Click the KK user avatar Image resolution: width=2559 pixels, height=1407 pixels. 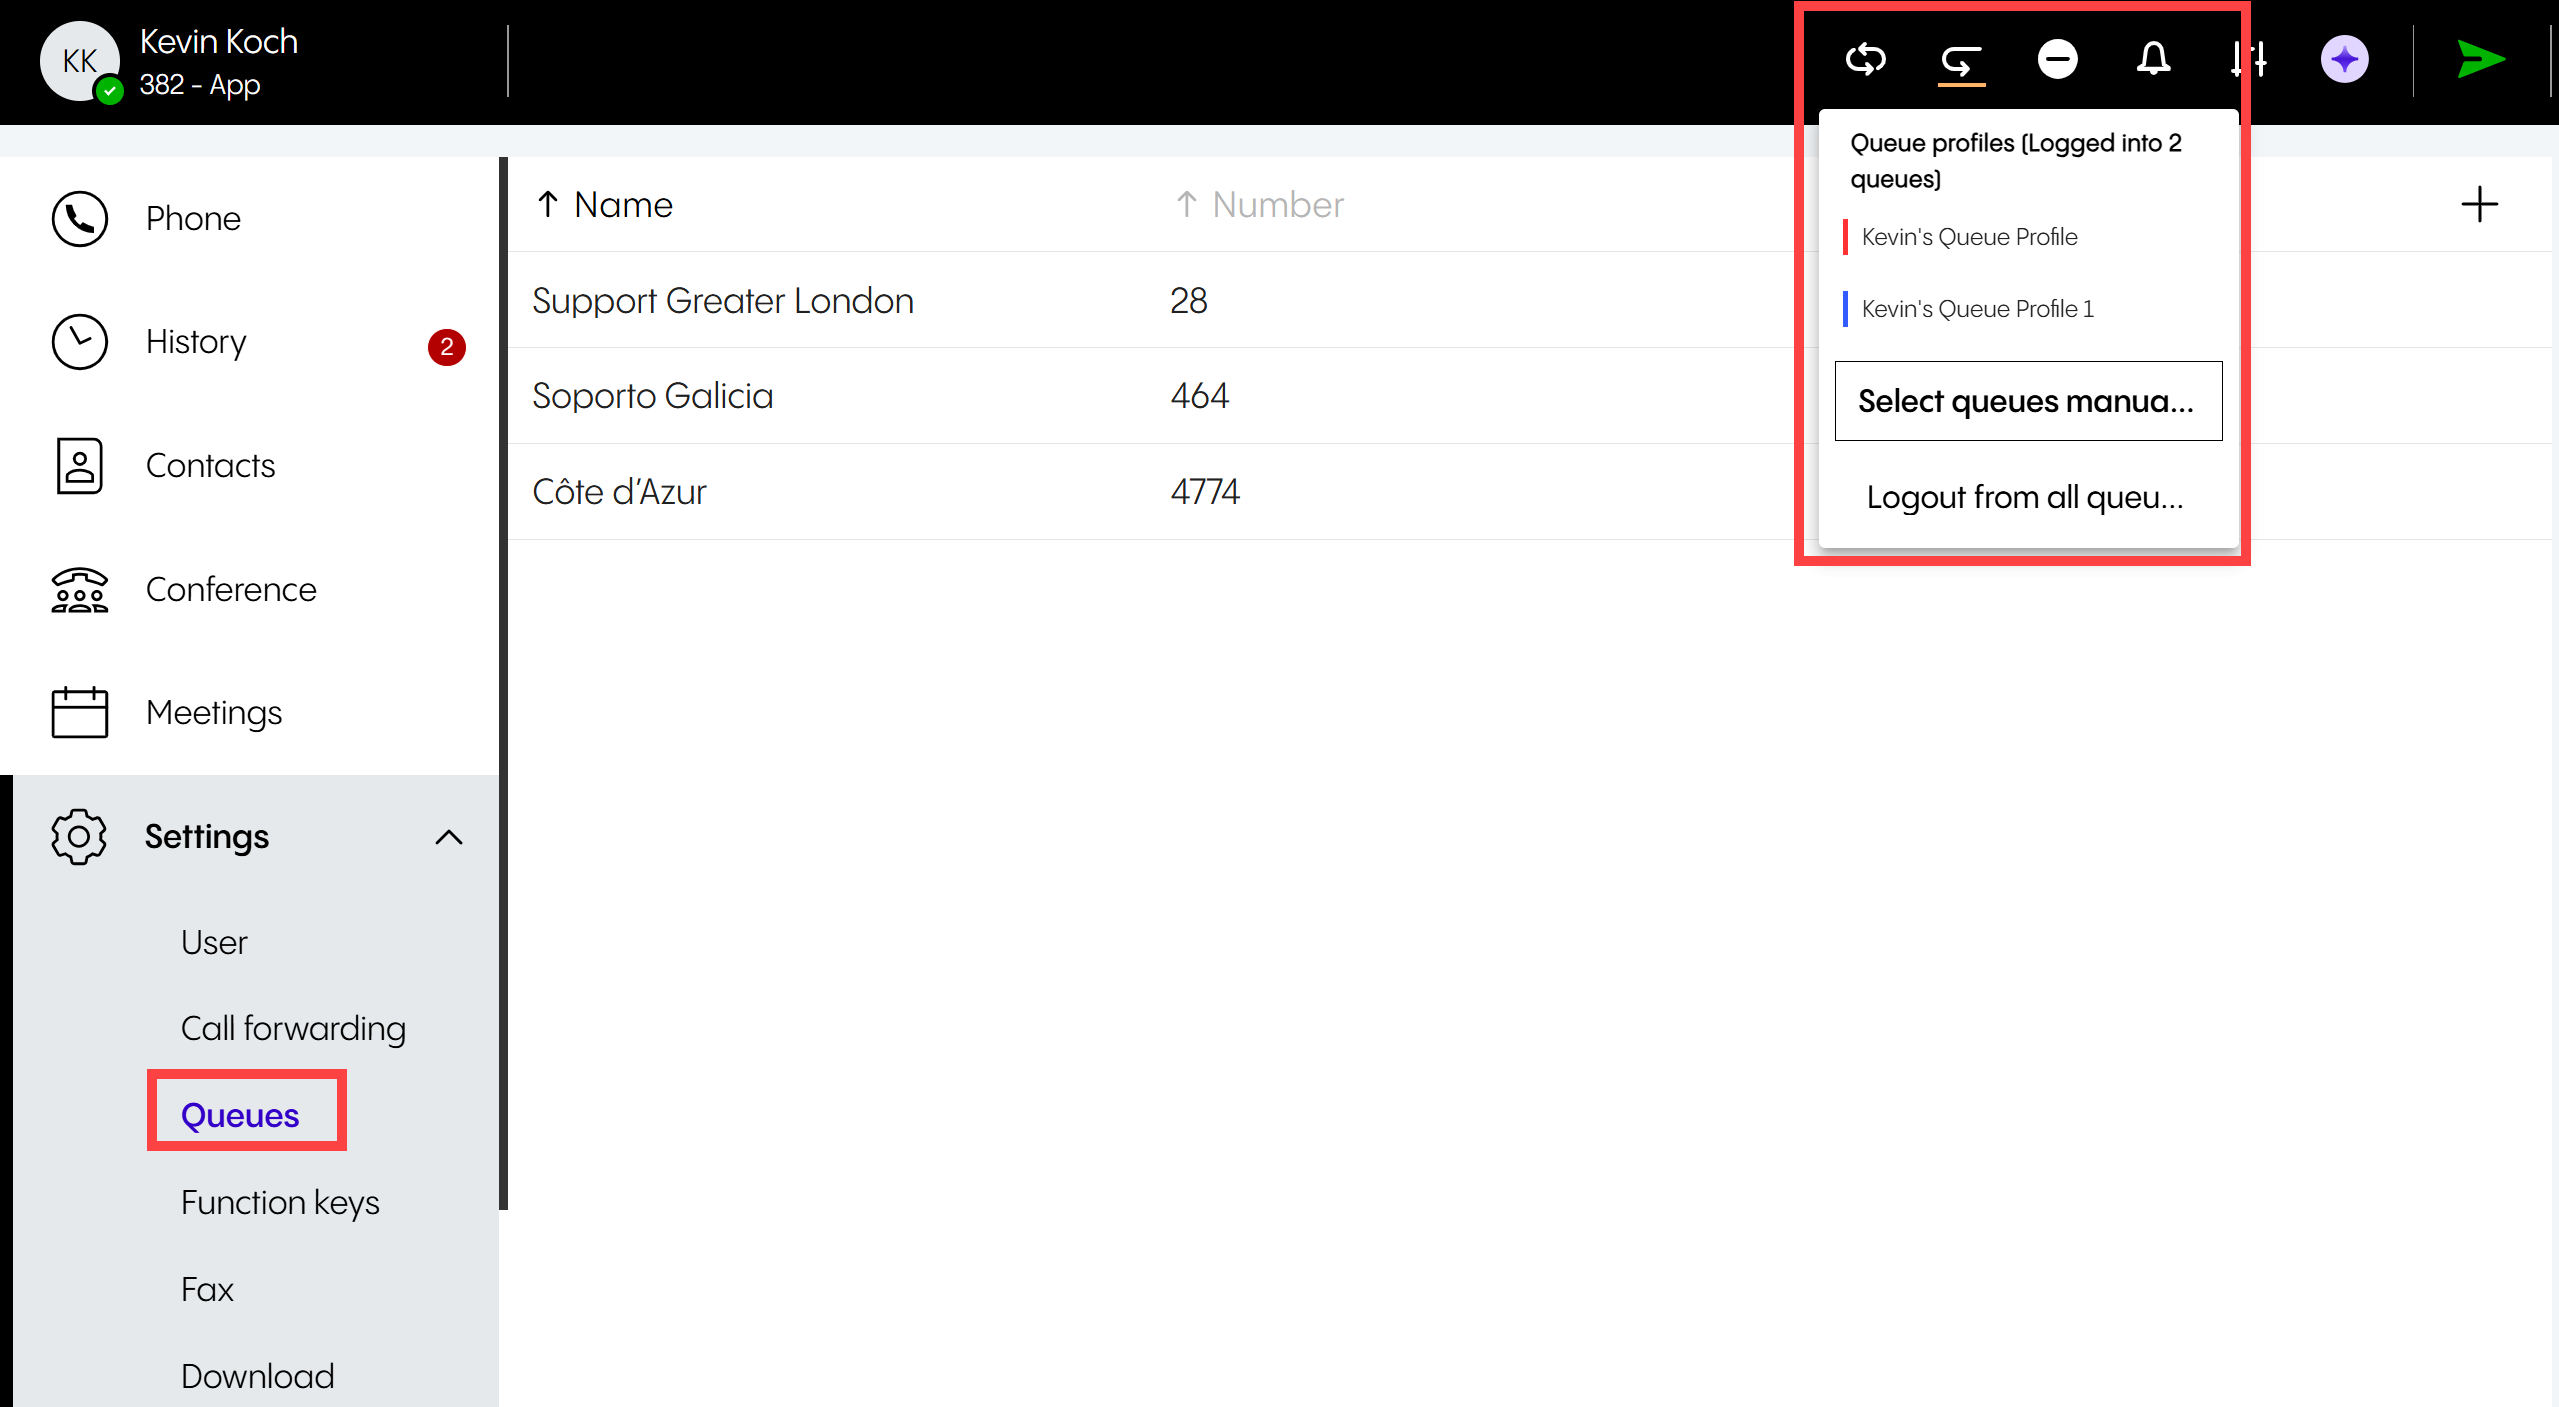tap(80, 62)
